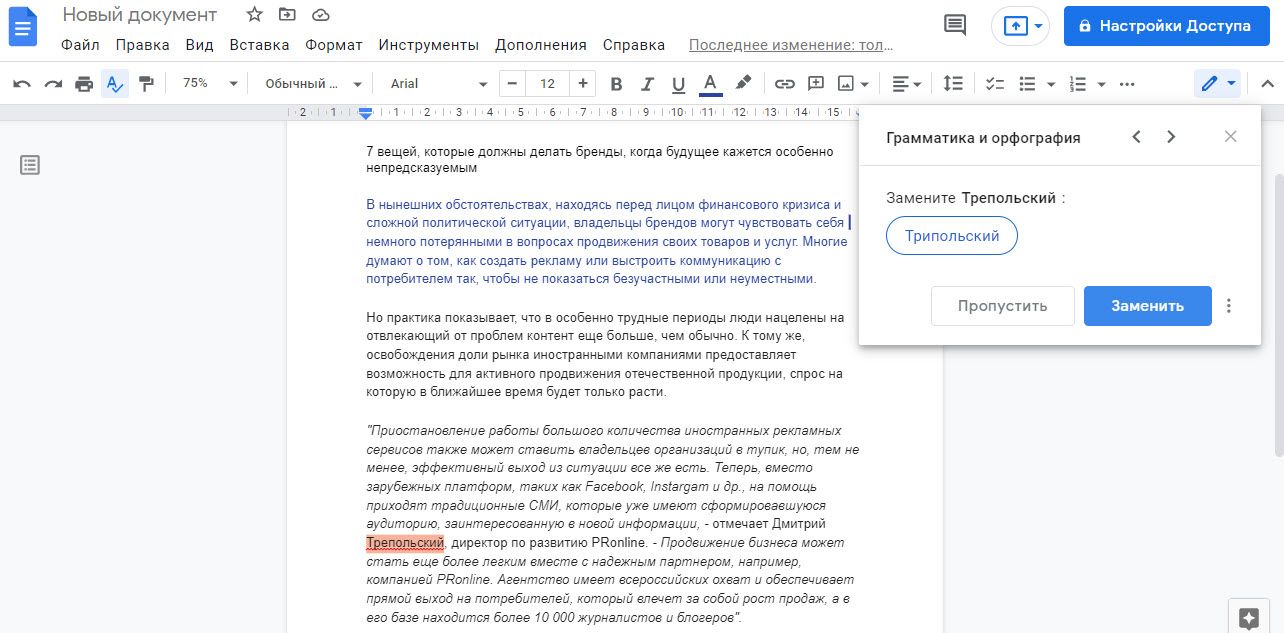Screen dimensions: 1284x633
Task: Star the document
Action: tap(255, 14)
